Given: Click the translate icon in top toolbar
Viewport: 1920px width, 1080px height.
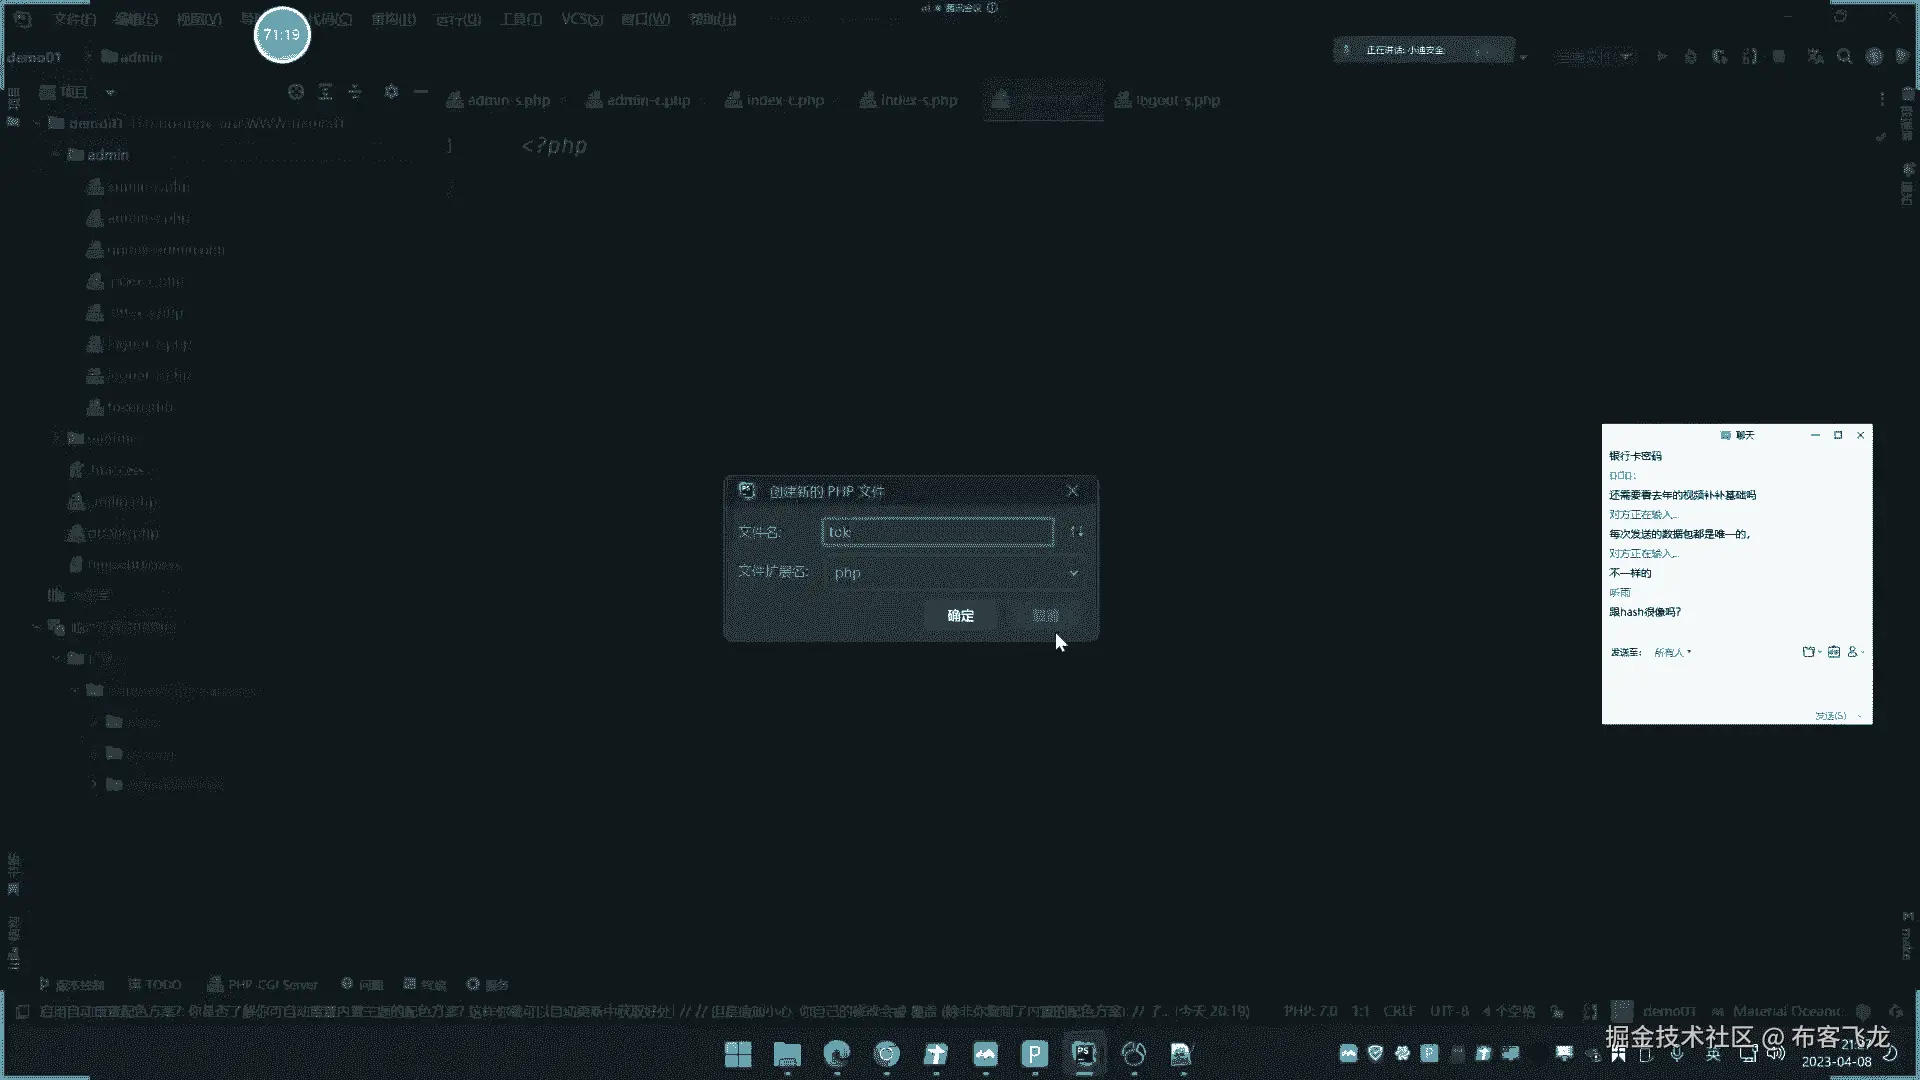Looking at the screenshot, I should 1815,57.
